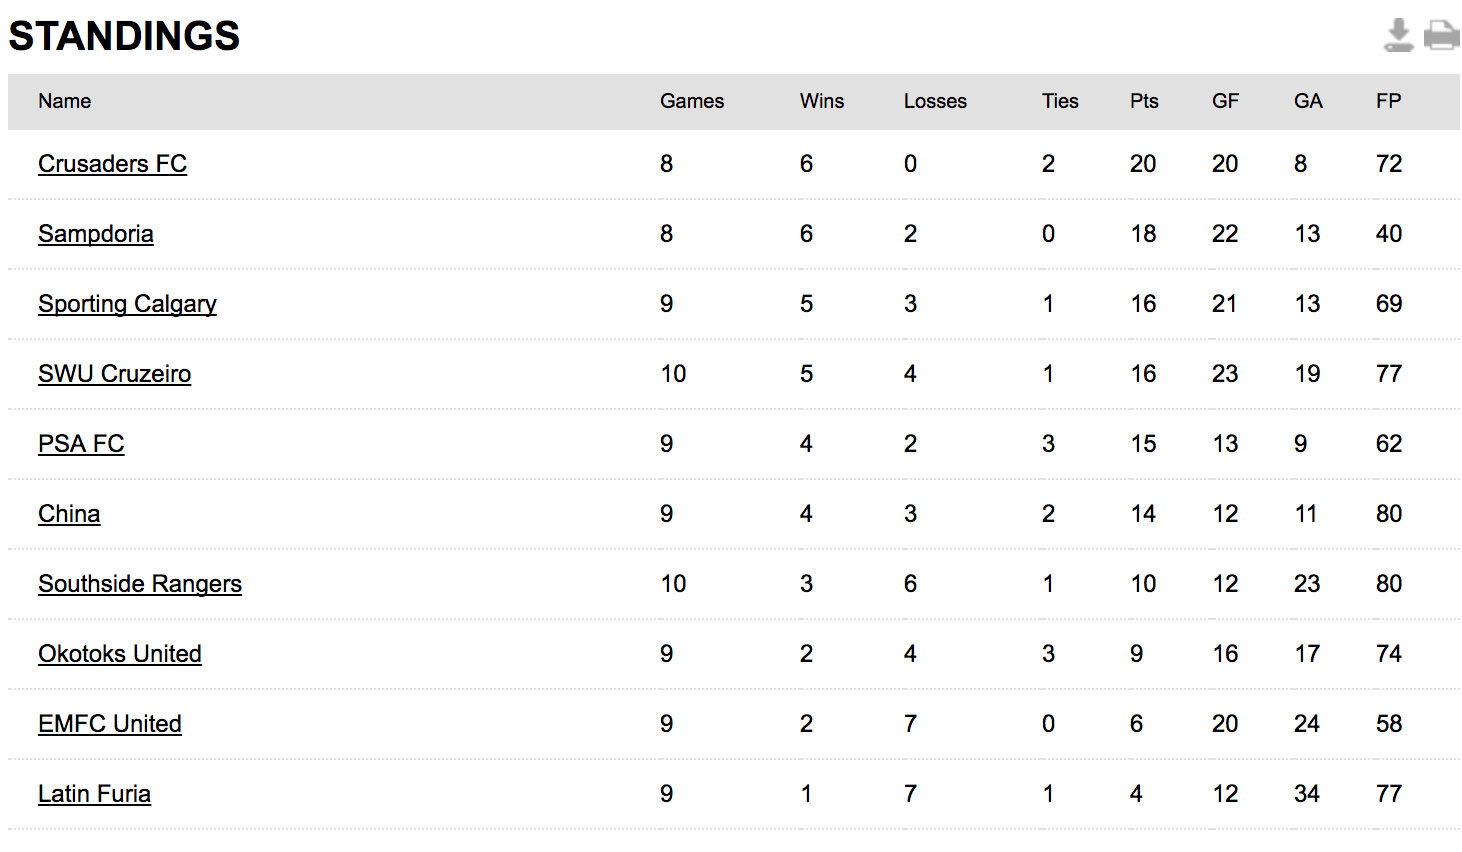Image resolution: width=1462 pixels, height=852 pixels.
Task: Click the EMFC United link
Action: (110, 724)
